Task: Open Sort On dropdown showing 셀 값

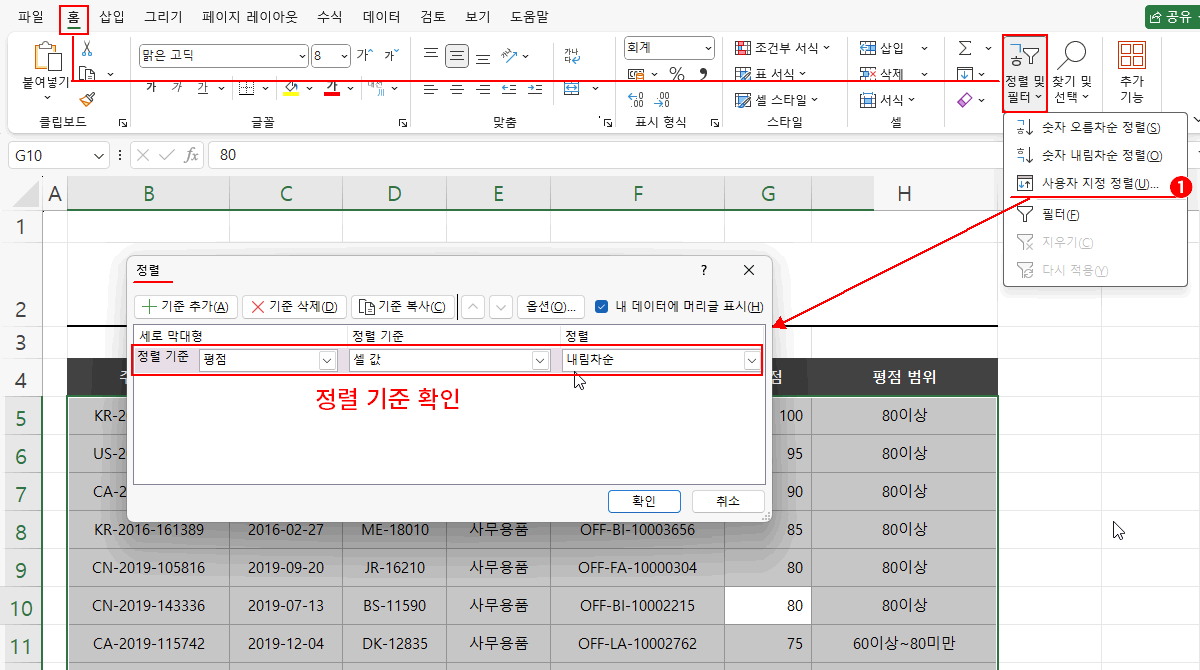Action: [x=541, y=360]
